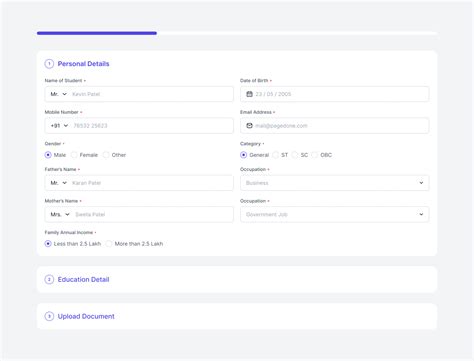Open the +91 country code dropdown
474x361 pixels.
pyautogui.click(x=59, y=126)
